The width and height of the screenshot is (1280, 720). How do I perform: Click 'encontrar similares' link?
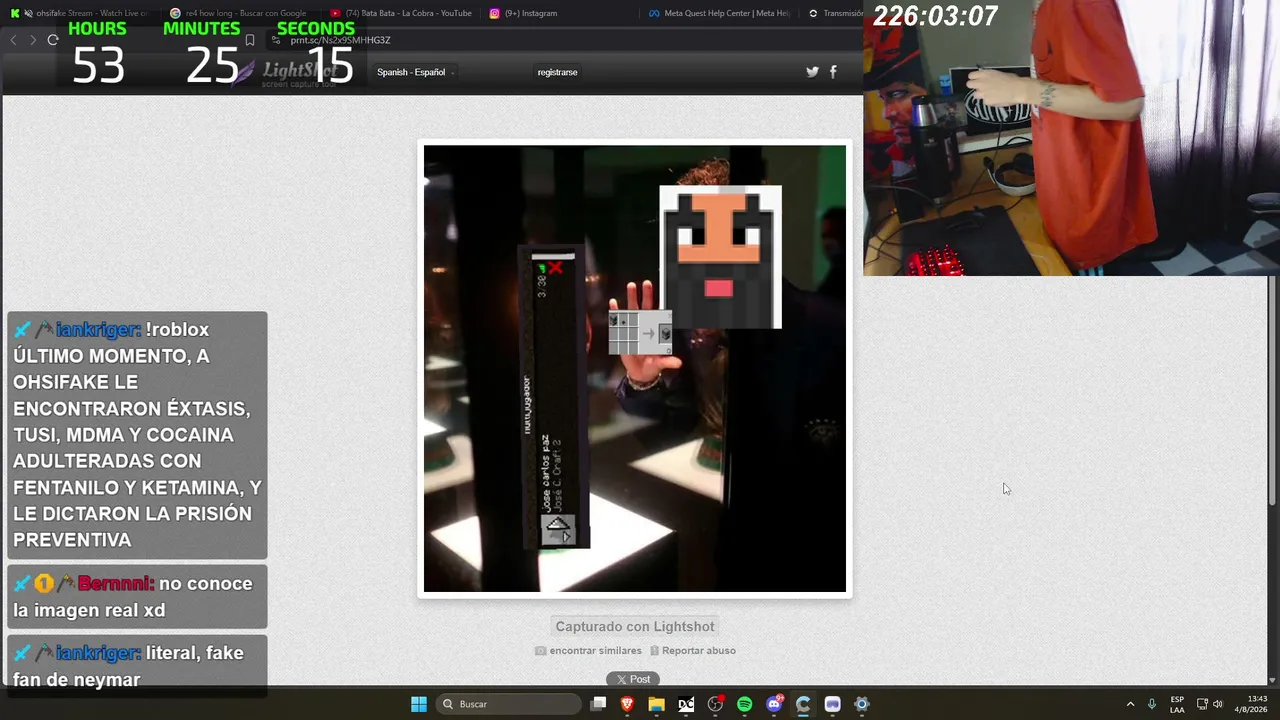(x=589, y=651)
